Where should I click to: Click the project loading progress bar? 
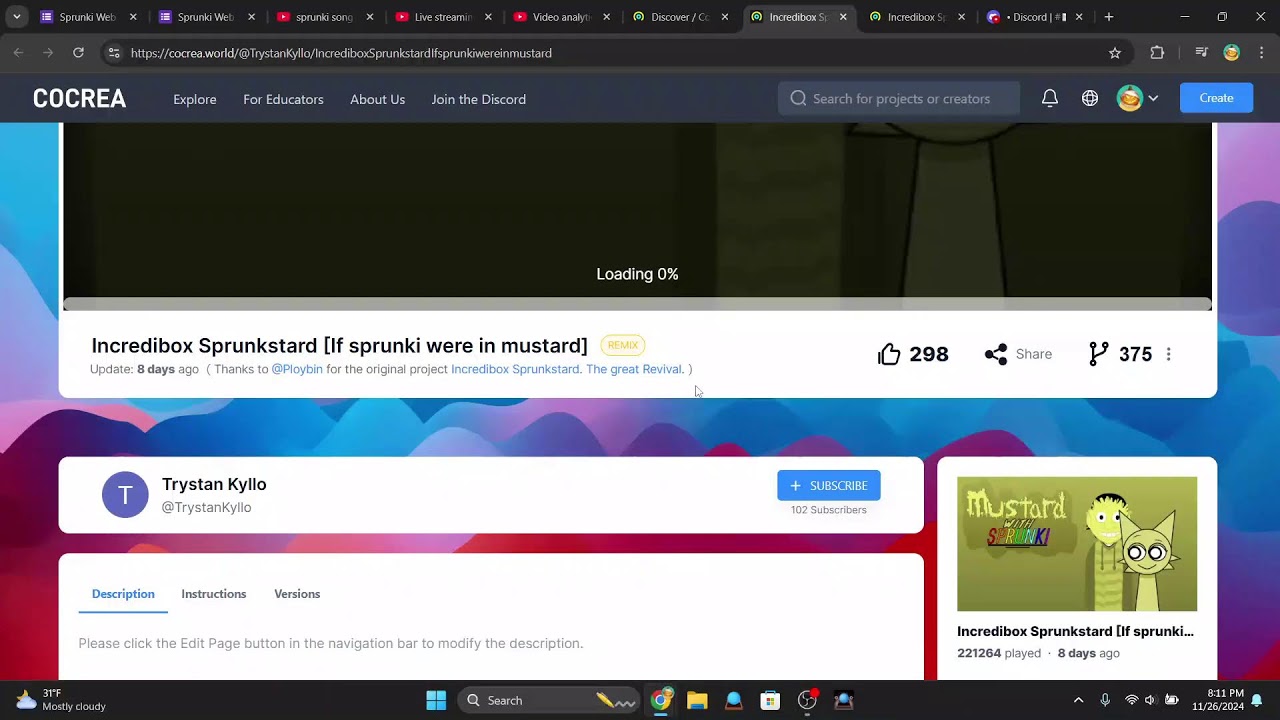click(637, 304)
